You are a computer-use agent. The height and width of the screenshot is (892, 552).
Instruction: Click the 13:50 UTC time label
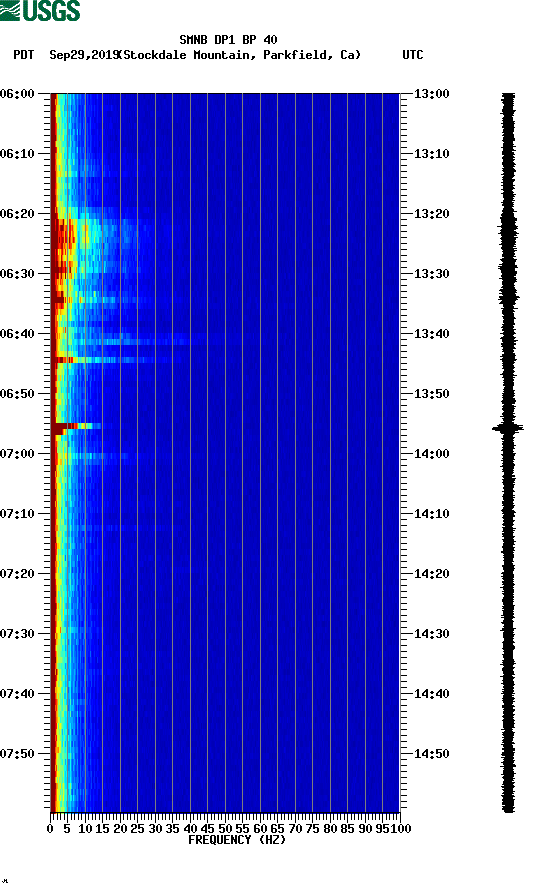tap(431, 394)
